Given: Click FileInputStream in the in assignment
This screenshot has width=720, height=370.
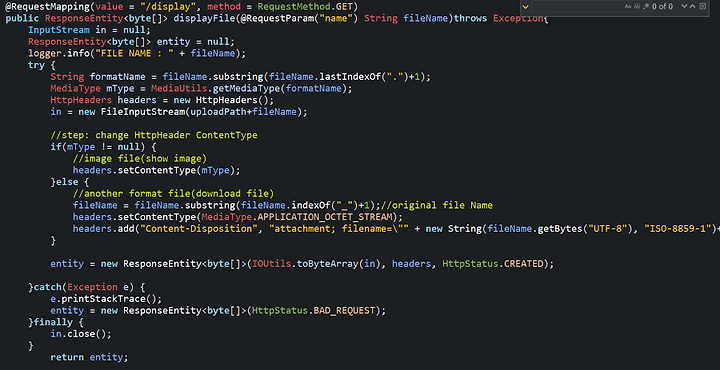Looking at the screenshot, I should [143, 112].
